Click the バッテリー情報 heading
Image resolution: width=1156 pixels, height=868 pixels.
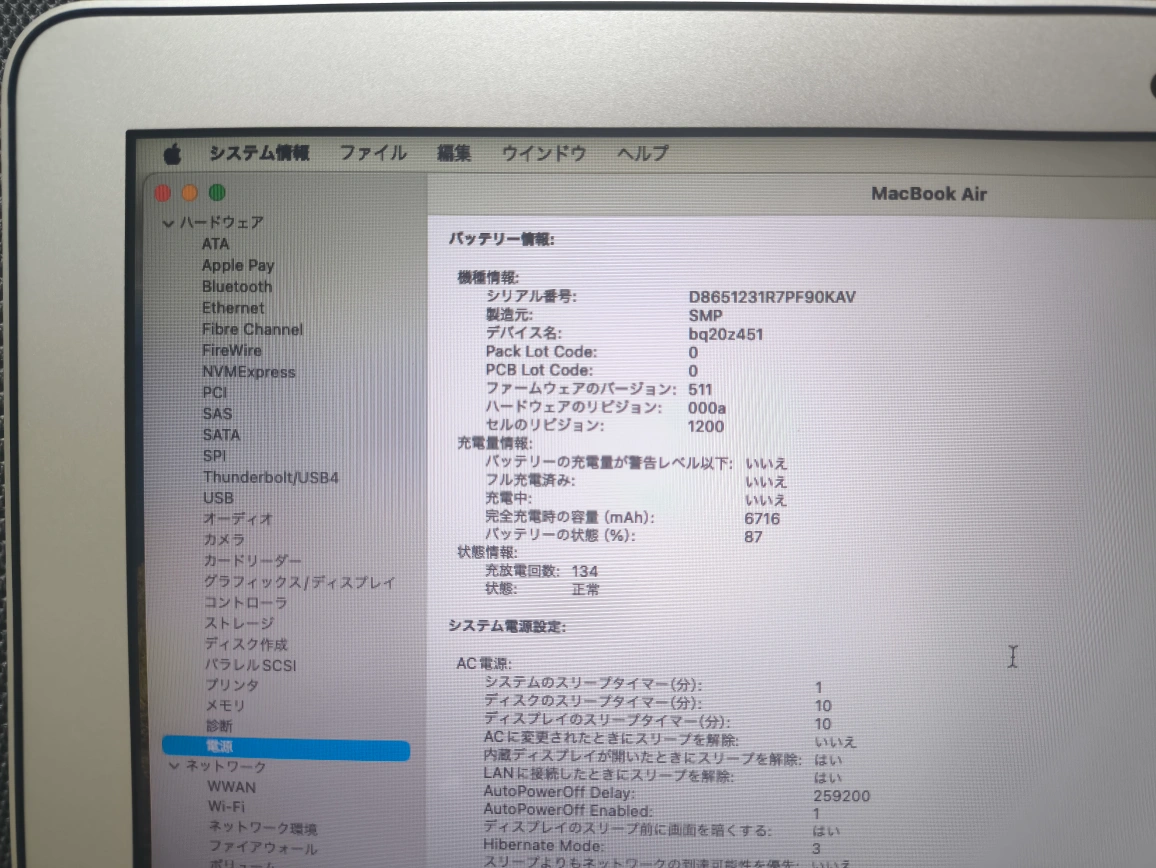click(501, 239)
